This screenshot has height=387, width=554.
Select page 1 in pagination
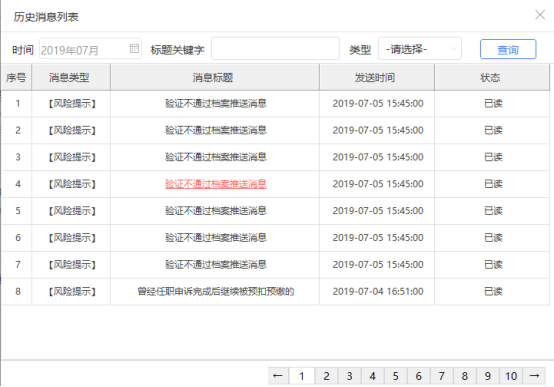[x=302, y=376]
